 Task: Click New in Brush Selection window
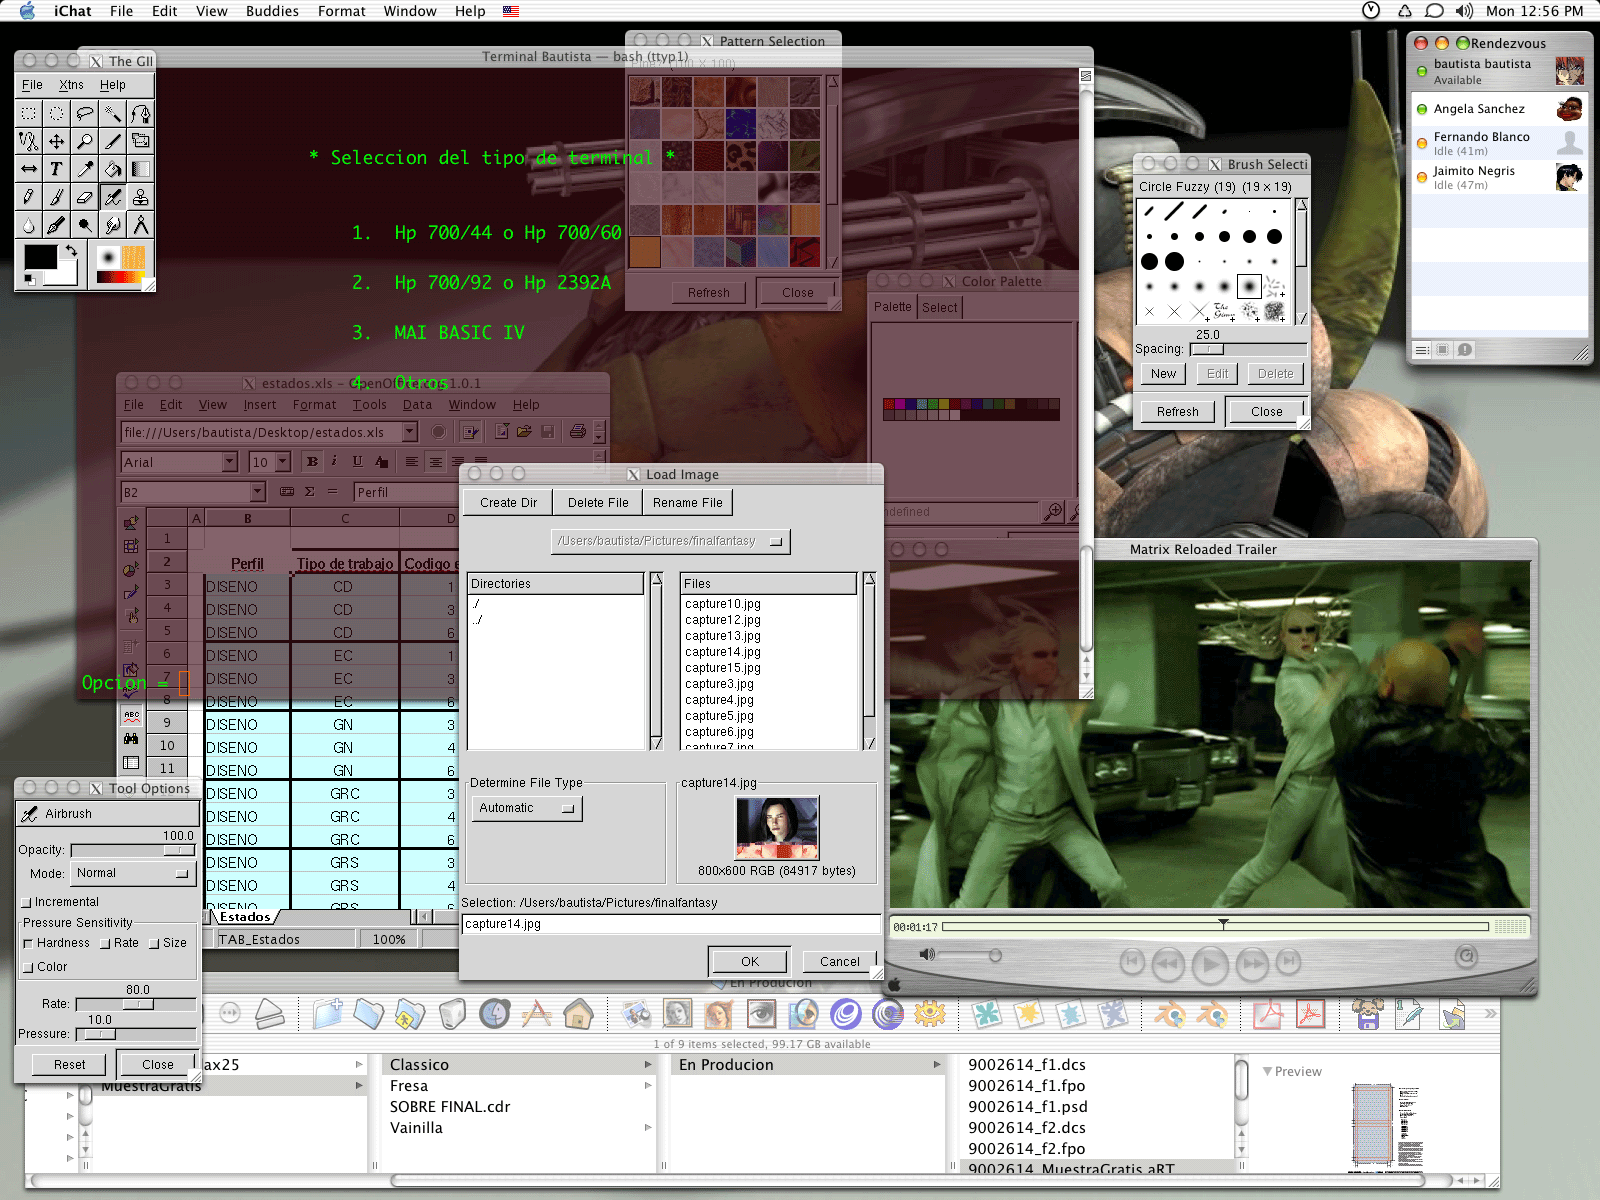pyautogui.click(x=1163, y=373)
